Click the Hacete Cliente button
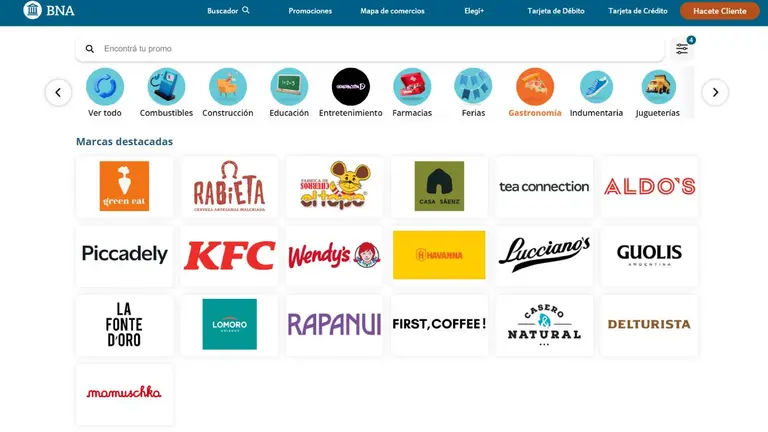Screen dimensions: 768x432 [x=720, y=11]
